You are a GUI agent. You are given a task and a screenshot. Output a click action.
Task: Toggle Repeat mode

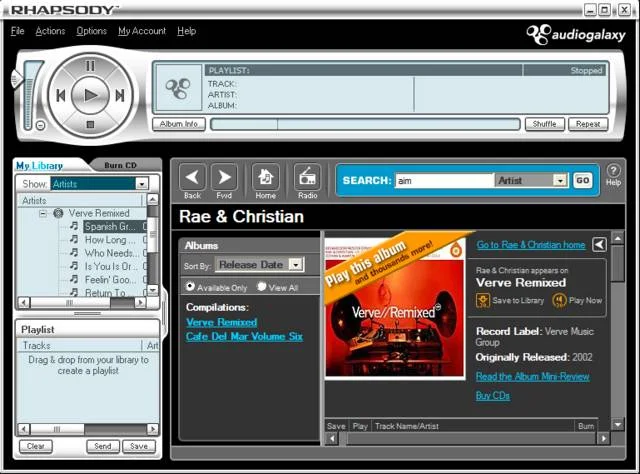tap(588, 124)
